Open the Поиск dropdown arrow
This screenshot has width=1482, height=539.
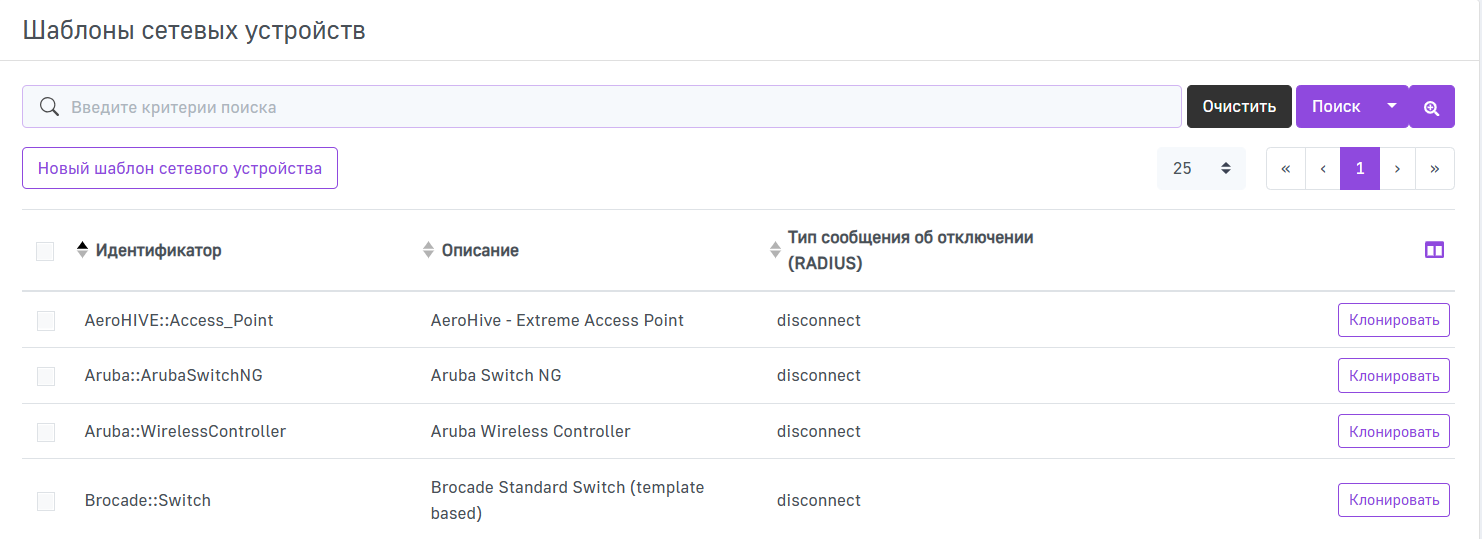pos(1391,106)
